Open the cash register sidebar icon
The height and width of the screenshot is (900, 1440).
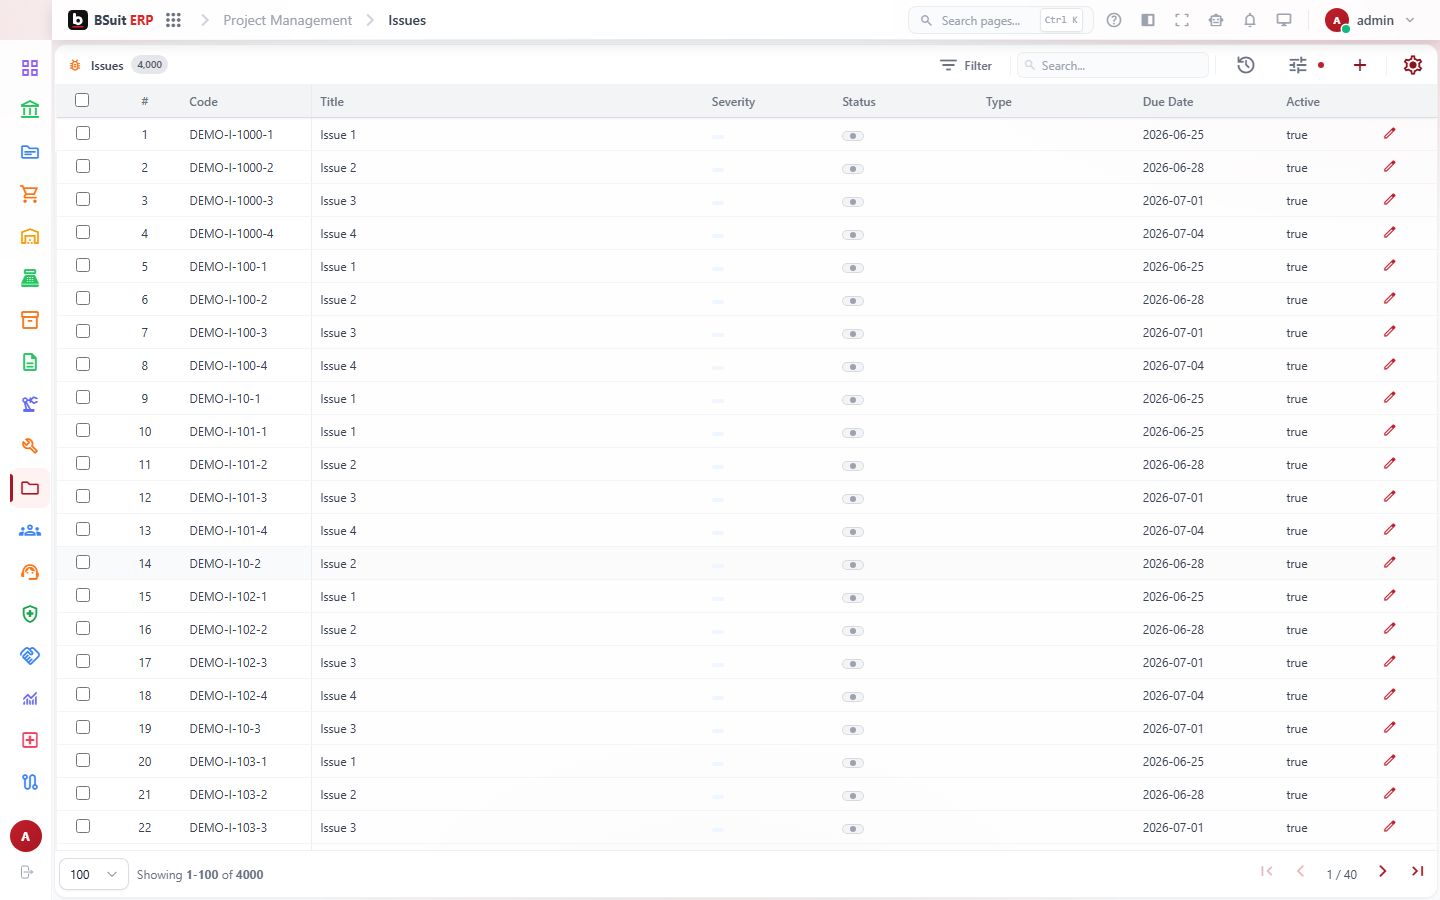point(30,278)
